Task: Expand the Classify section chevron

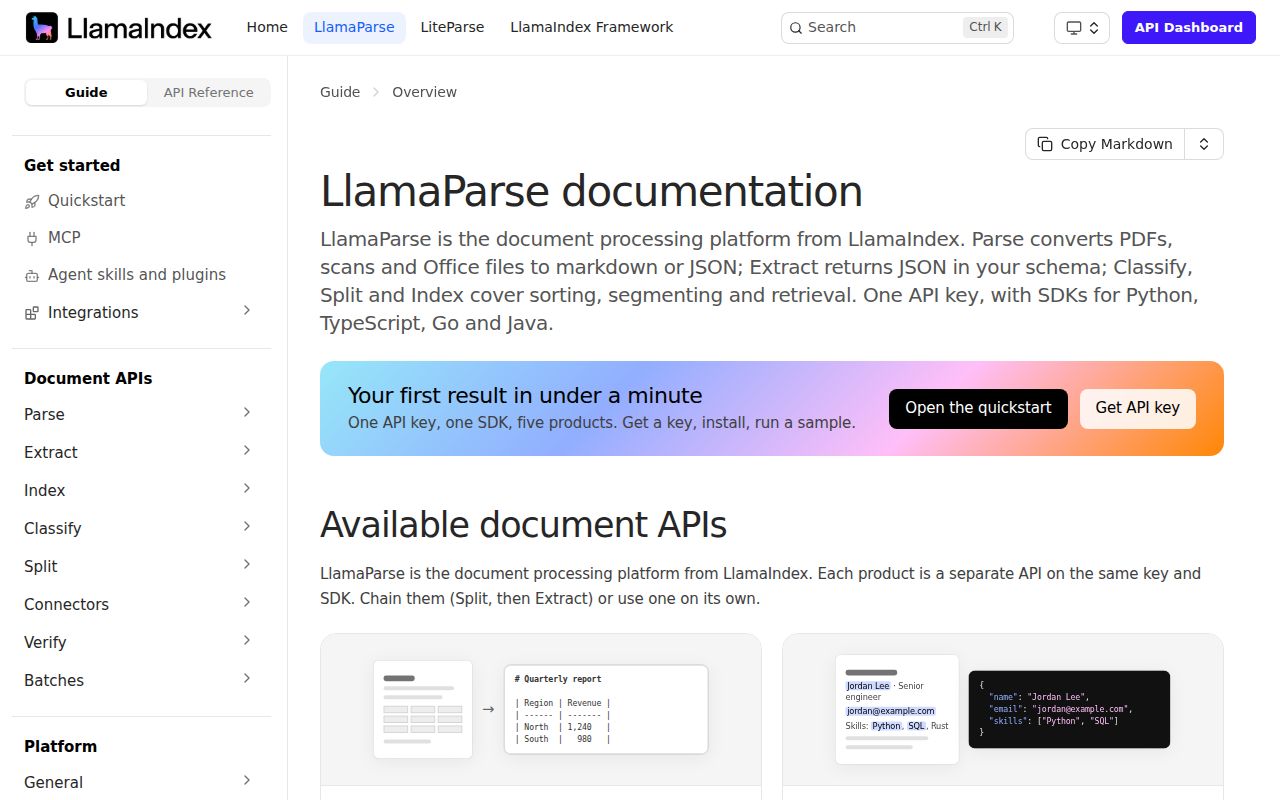Action: (247, 527)
